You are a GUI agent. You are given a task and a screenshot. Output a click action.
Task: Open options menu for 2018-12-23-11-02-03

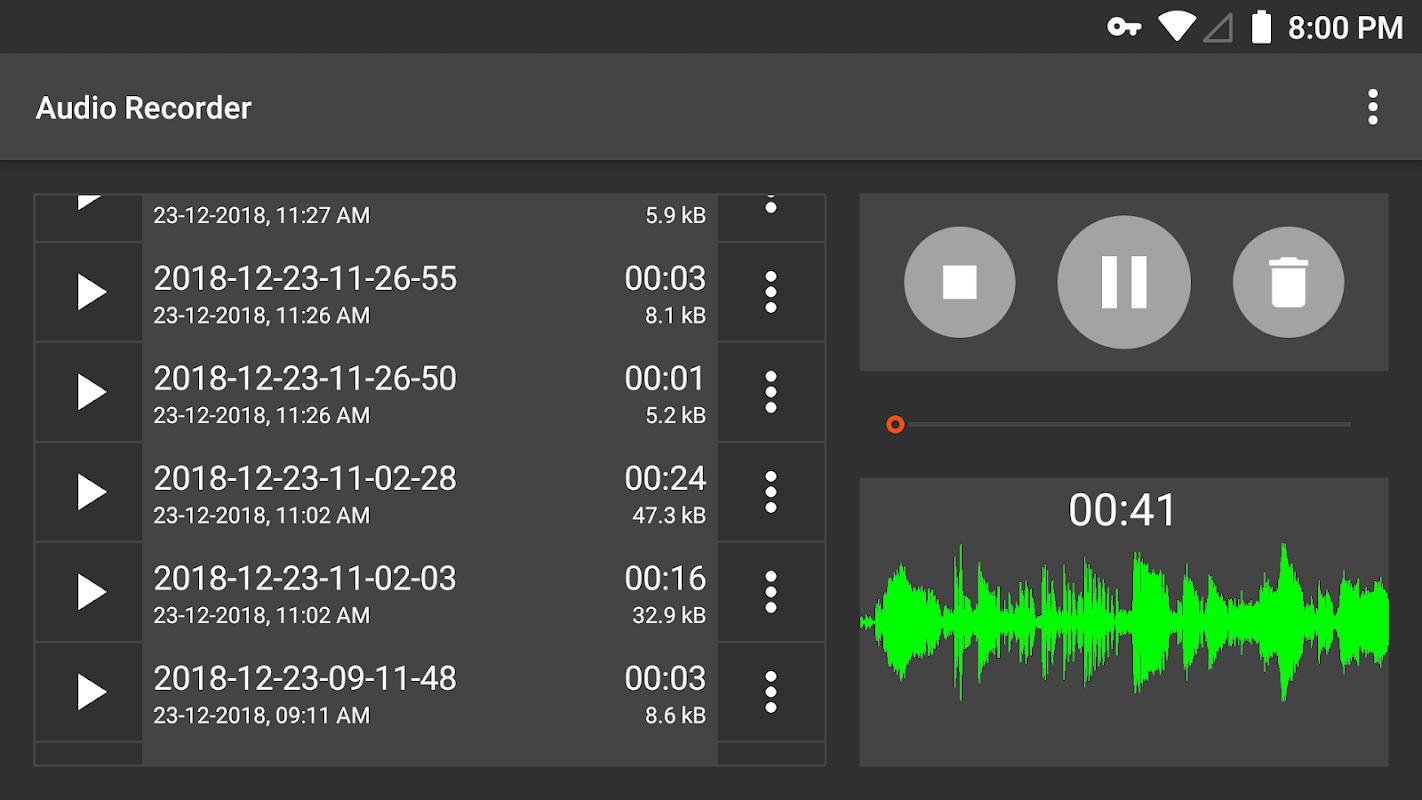pyautogui.click(x=771, y=592)
